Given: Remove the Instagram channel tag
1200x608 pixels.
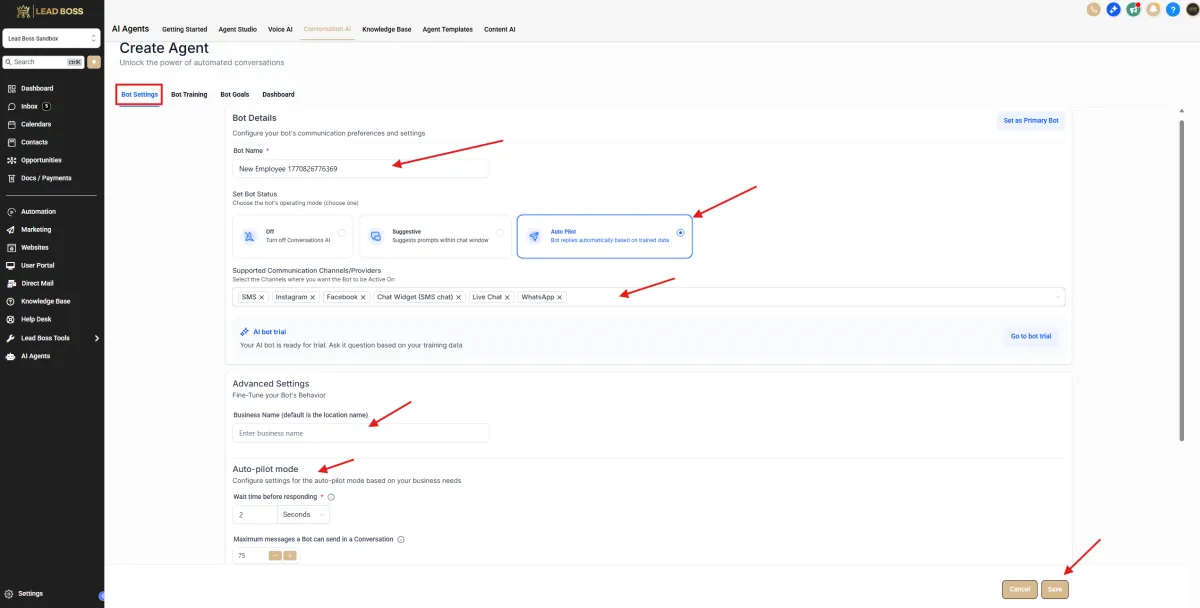Looking at the screenshot, I should pyautogui.click(x=313, y=297).
